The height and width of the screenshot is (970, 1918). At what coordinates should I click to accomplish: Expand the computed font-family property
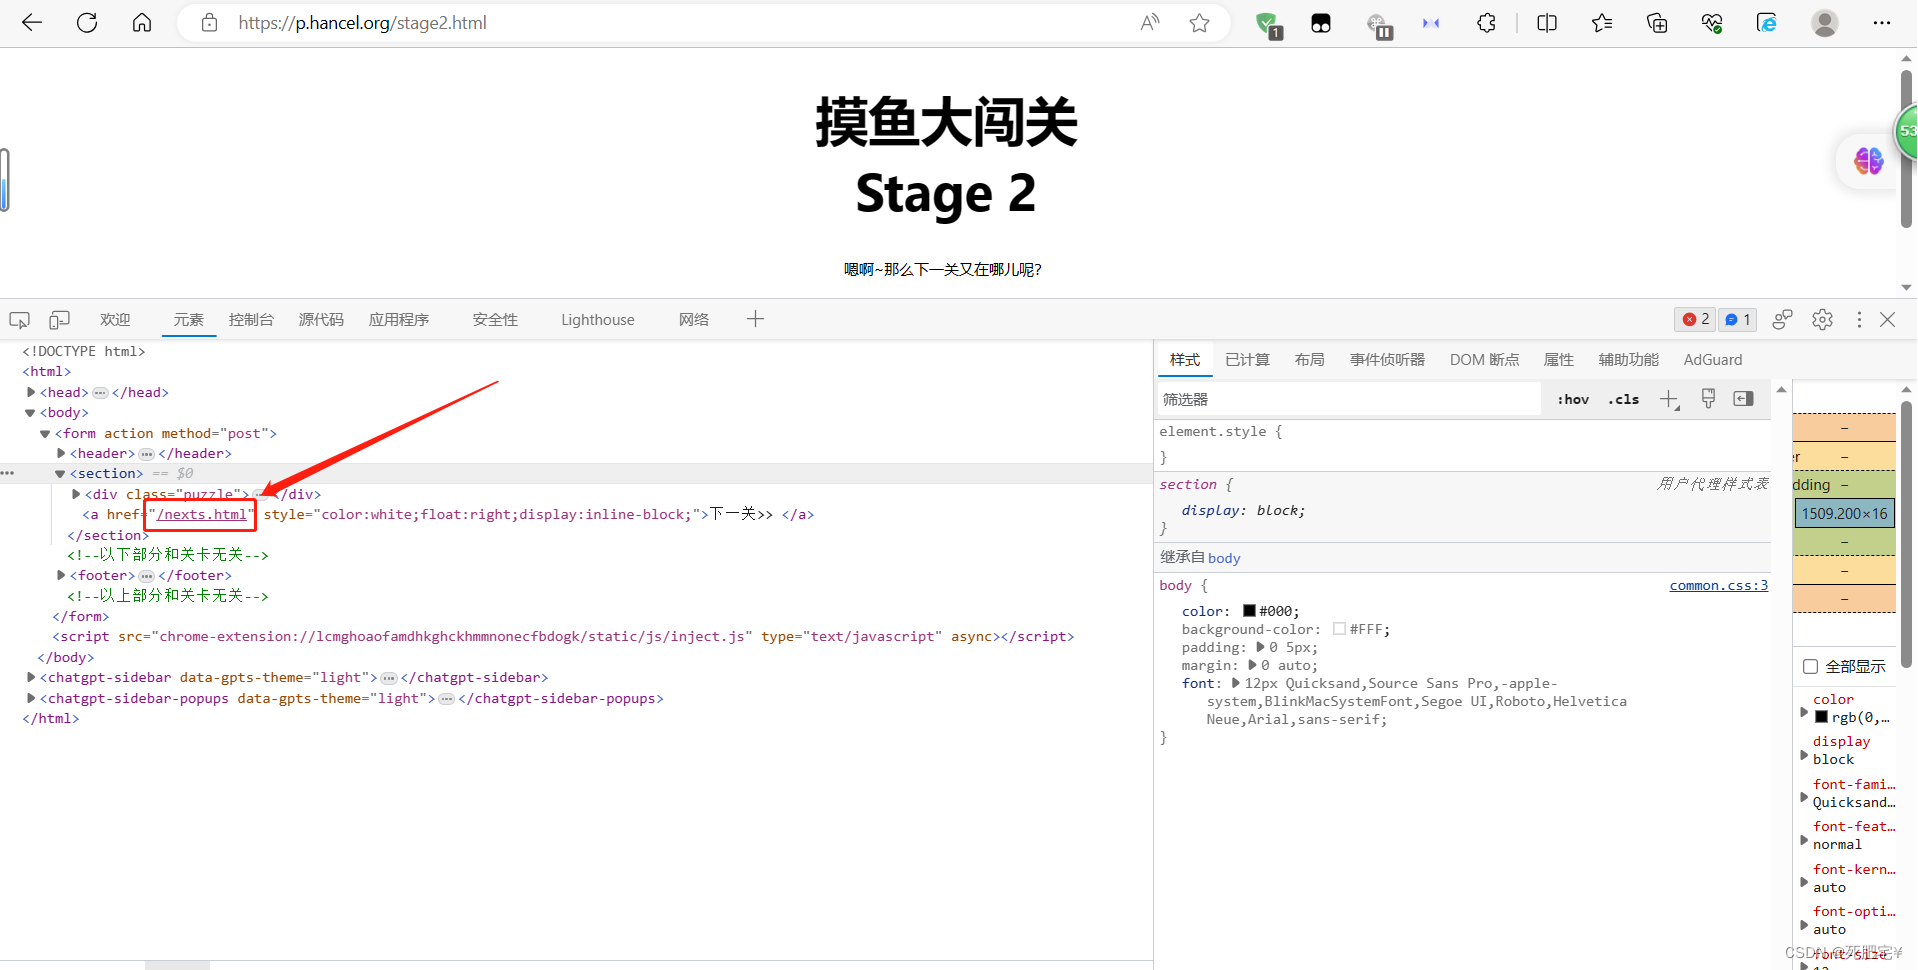click(1804, 797)
